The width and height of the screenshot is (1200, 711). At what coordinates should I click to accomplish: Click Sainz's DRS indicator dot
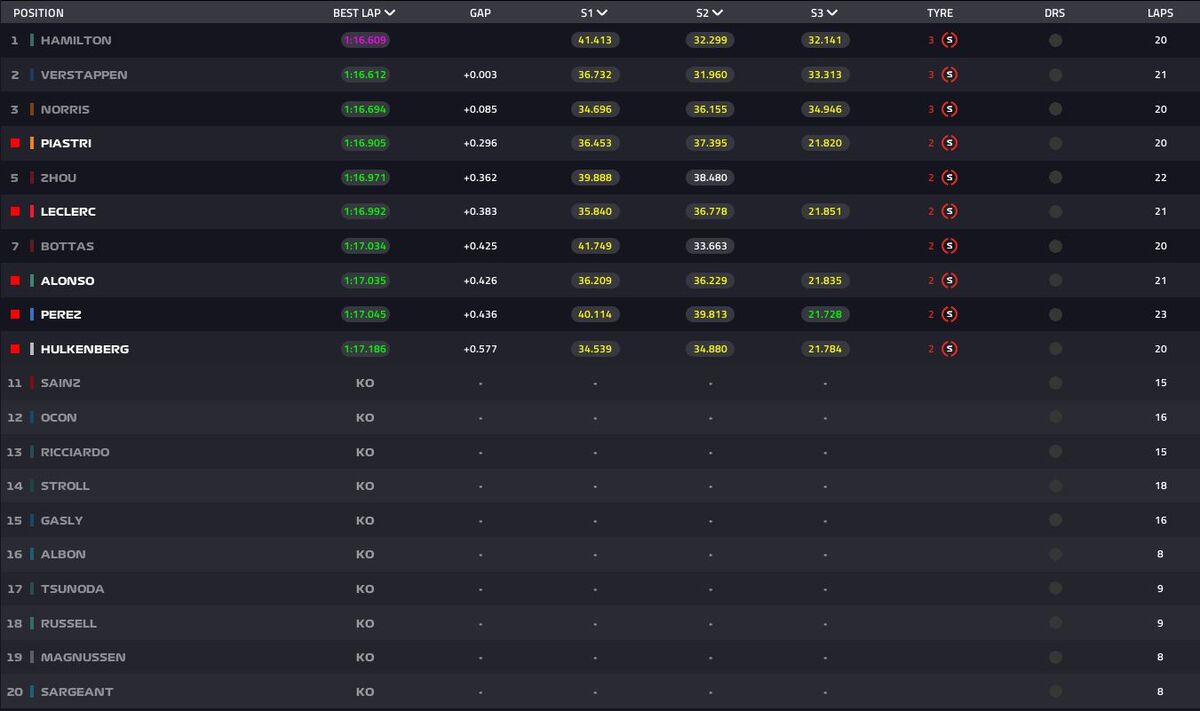pyautogui.click(x=1055, y=383)
